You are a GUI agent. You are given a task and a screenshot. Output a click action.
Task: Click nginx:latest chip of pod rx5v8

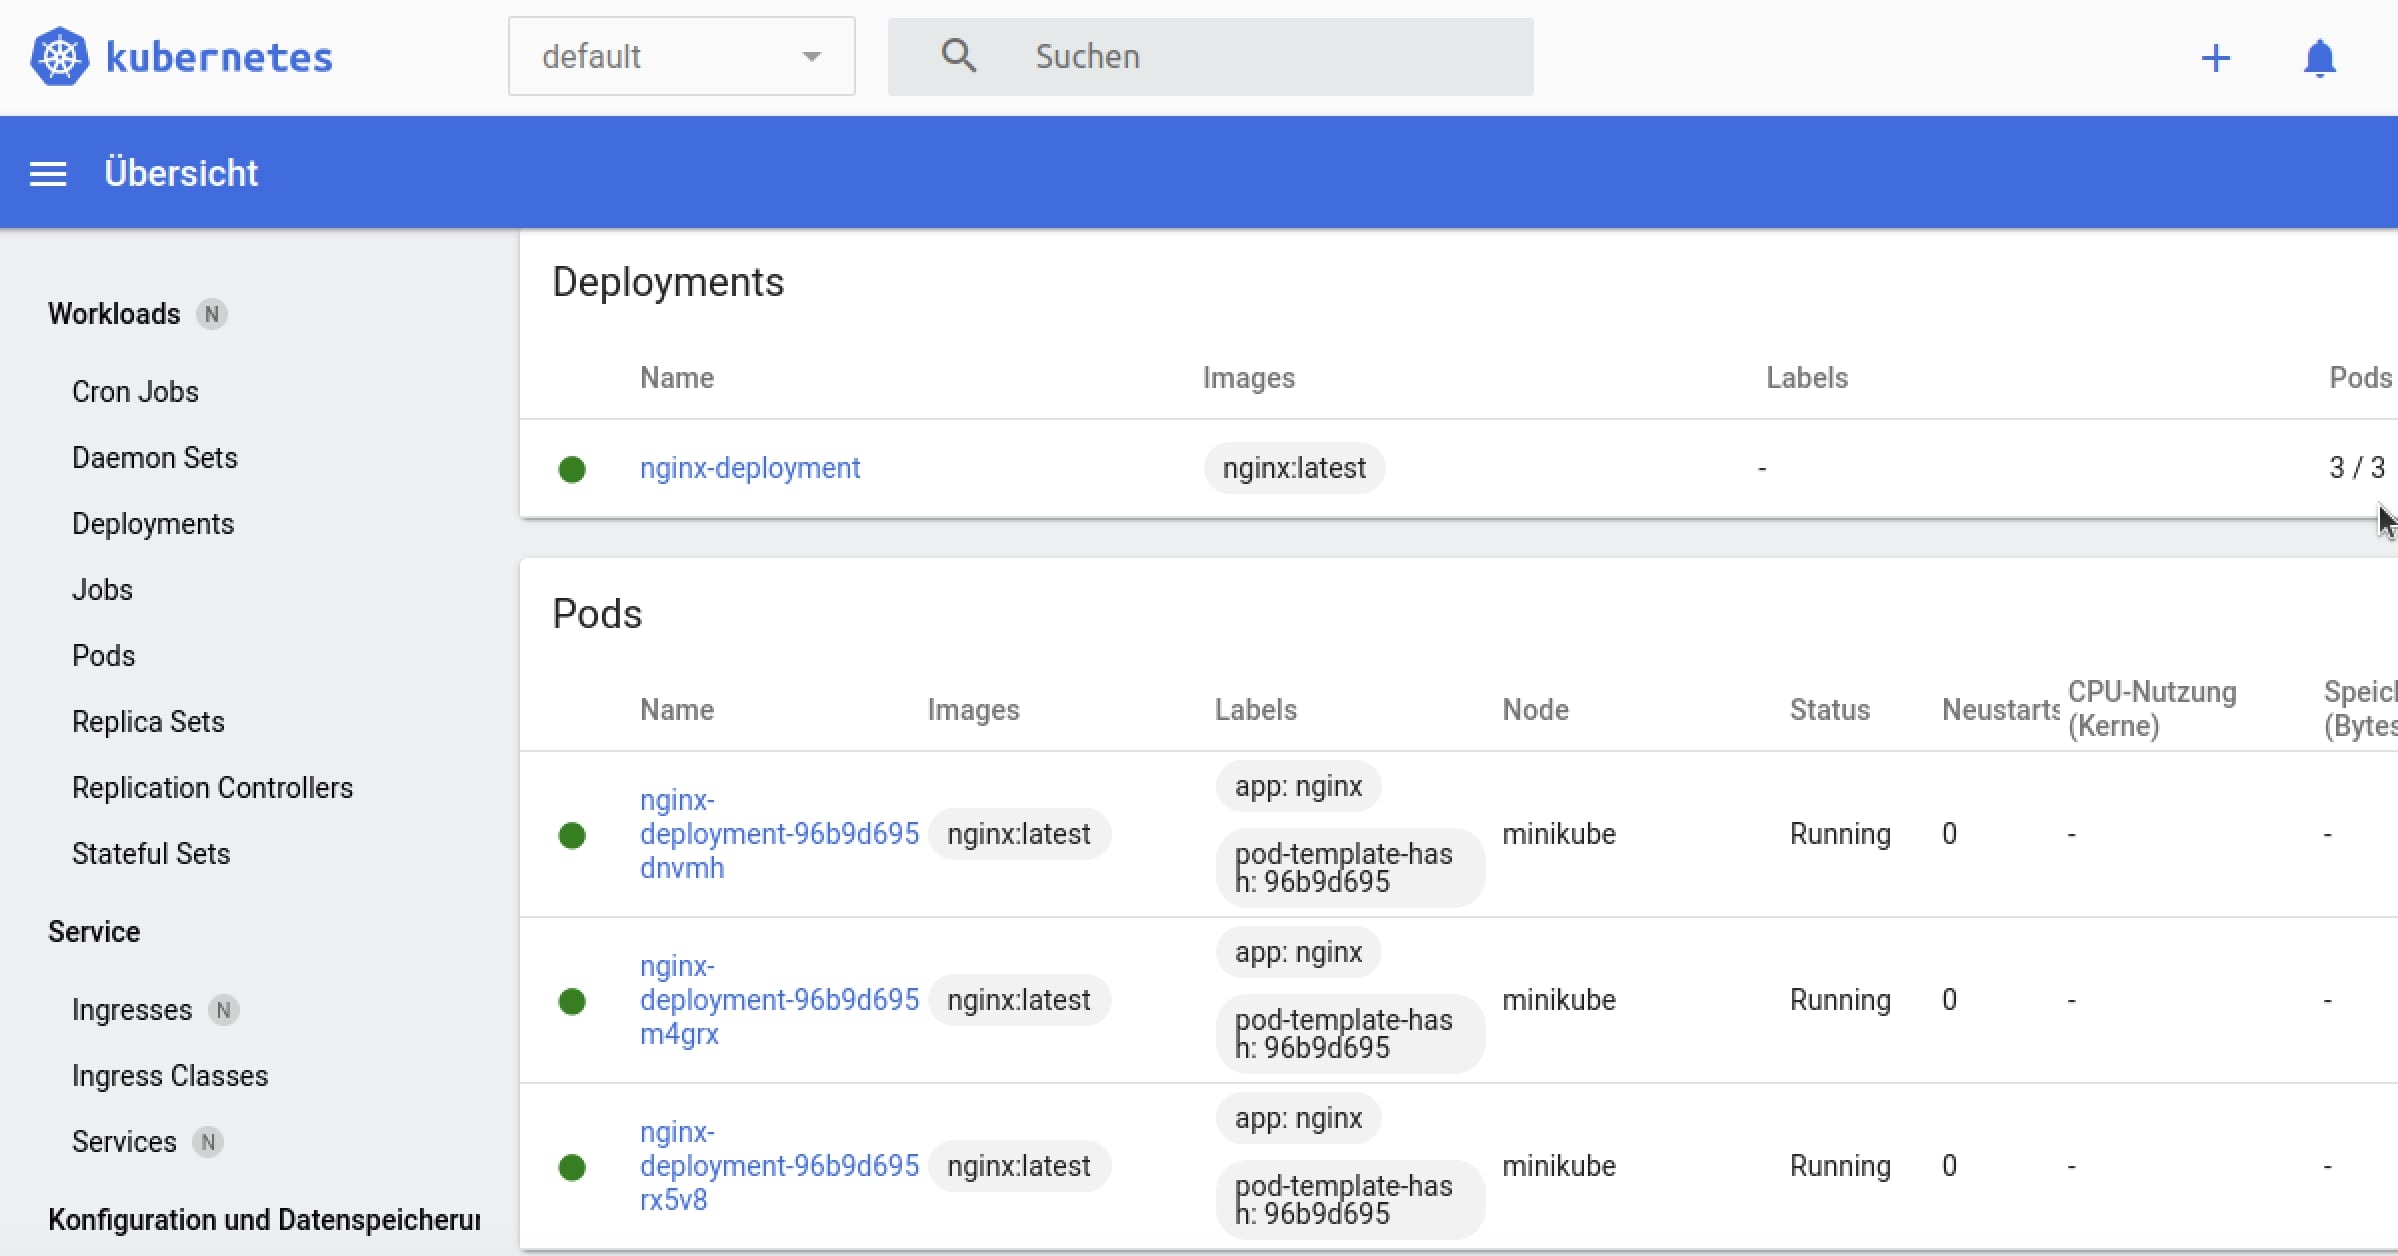(1019, 1166)
